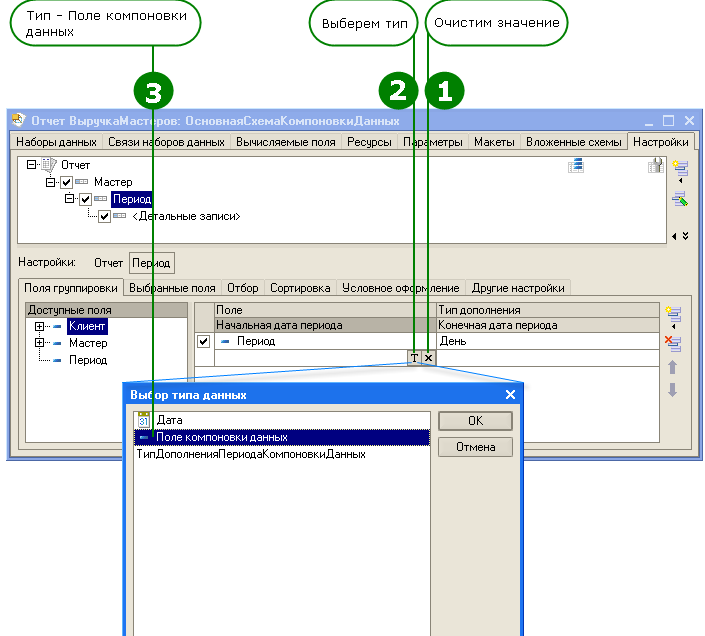
Task: Collapse the Период tree node
Action: (x=69, y=198)
